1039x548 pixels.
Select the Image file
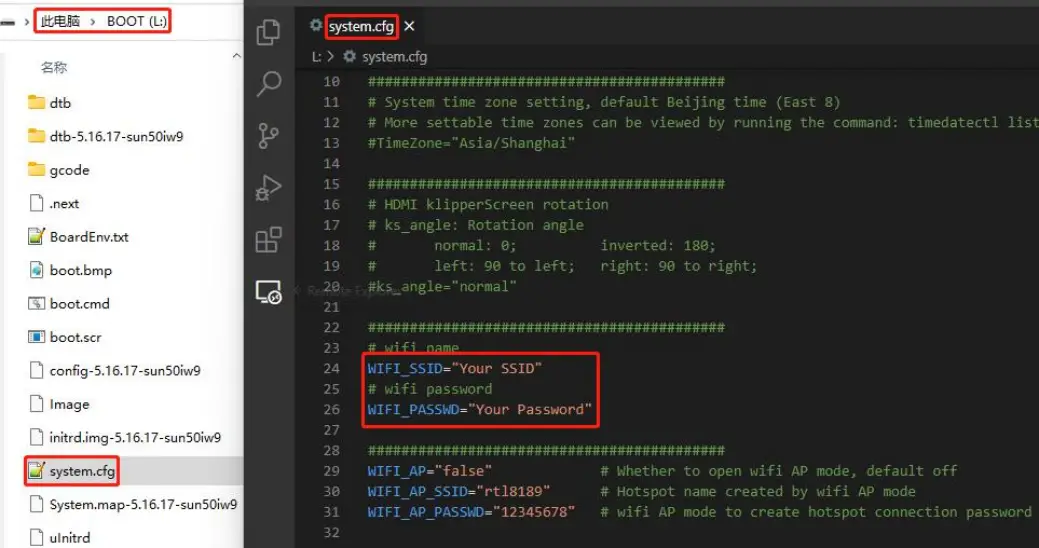pos(69,404)
